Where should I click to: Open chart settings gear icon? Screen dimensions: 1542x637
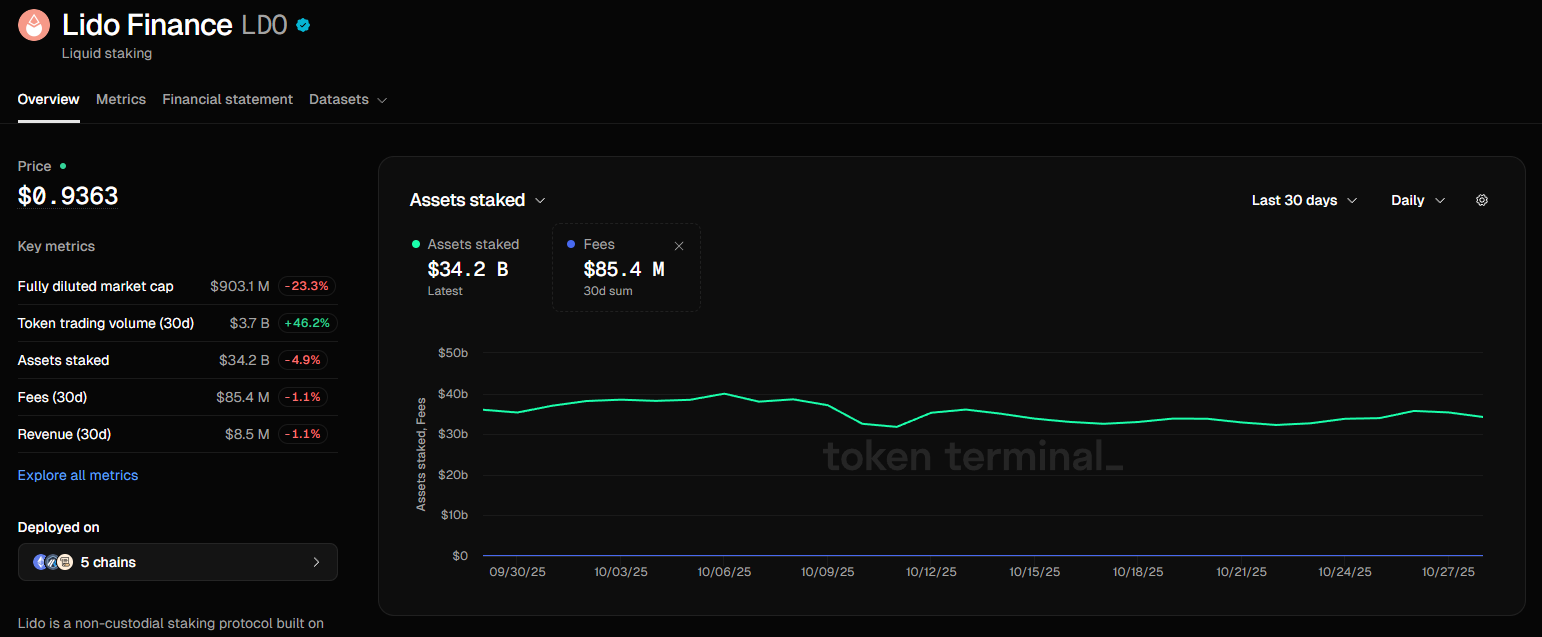[x=1482, y=200]
